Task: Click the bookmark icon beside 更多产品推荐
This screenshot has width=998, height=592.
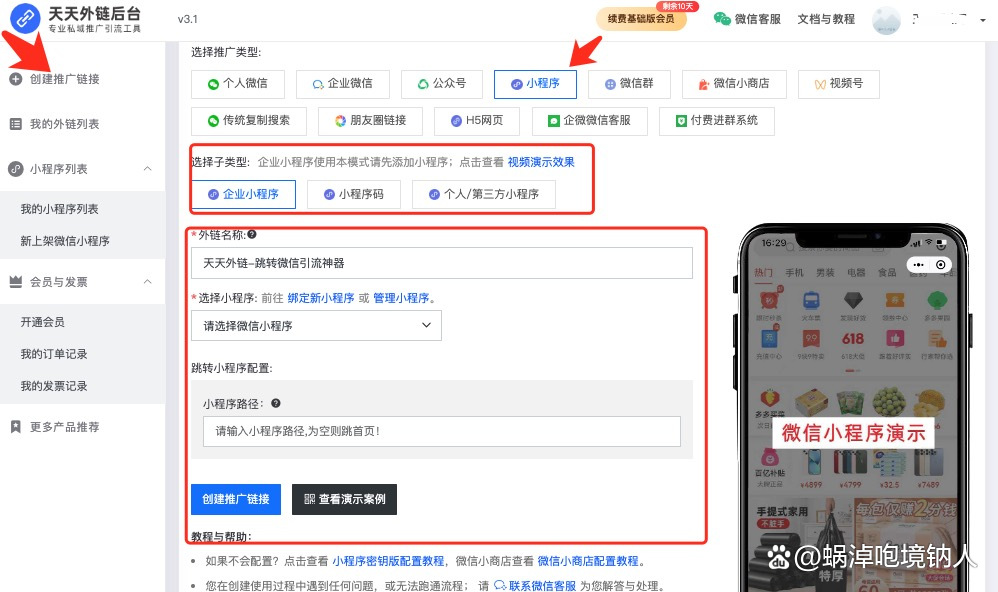Action: 16,427
